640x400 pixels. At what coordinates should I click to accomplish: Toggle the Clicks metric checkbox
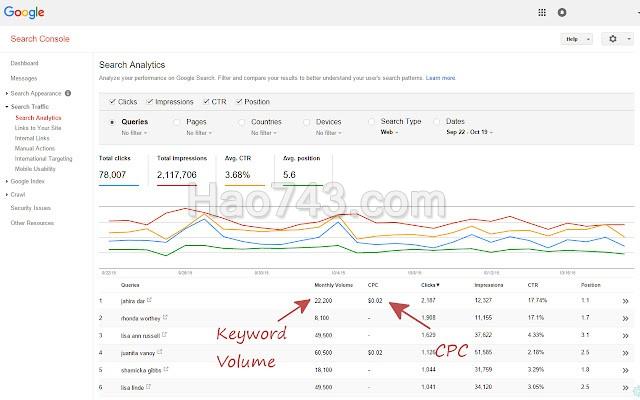click(x=112, y=101)
